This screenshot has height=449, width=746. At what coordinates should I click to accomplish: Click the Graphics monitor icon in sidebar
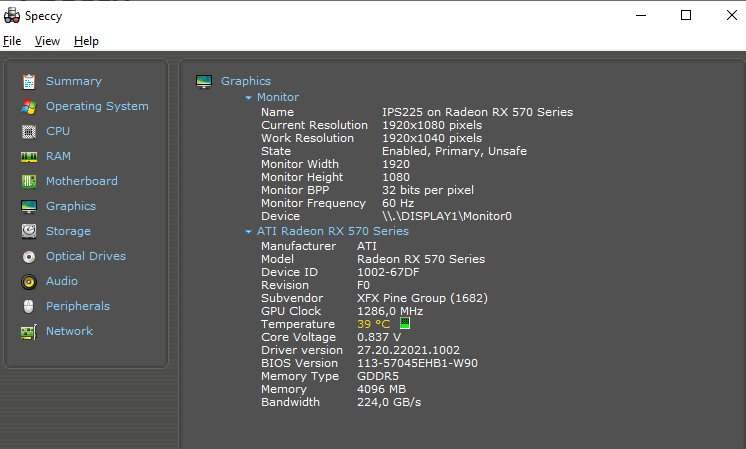(29, 206)
